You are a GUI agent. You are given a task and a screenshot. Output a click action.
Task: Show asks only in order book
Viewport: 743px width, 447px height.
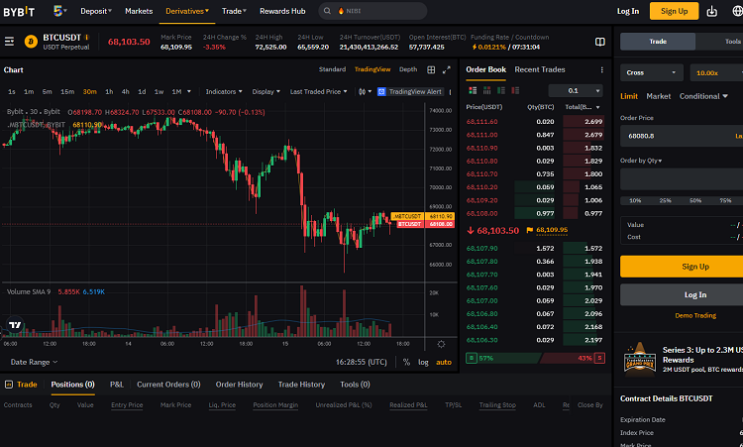pos(515,90)
